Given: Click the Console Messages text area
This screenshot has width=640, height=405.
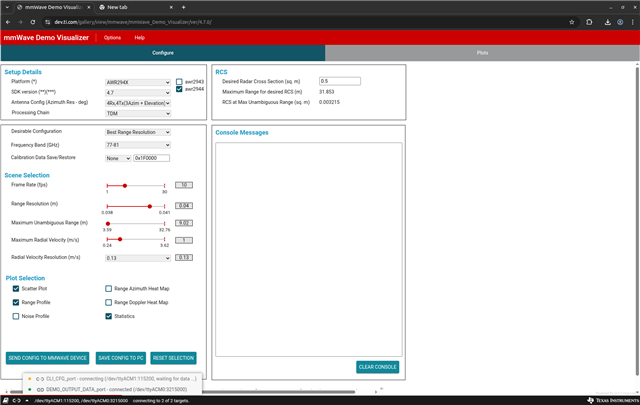Looking at the screenshot, I should click(x=309, y=249).
